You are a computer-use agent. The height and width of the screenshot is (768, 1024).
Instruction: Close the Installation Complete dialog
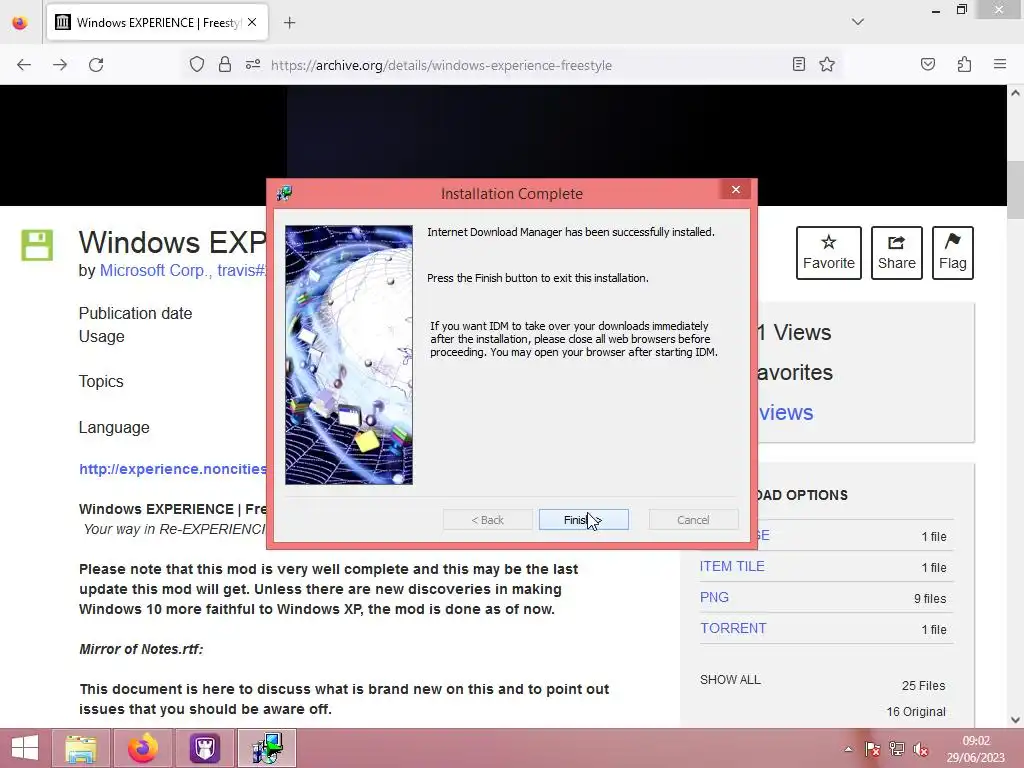[x=736, y=189]
